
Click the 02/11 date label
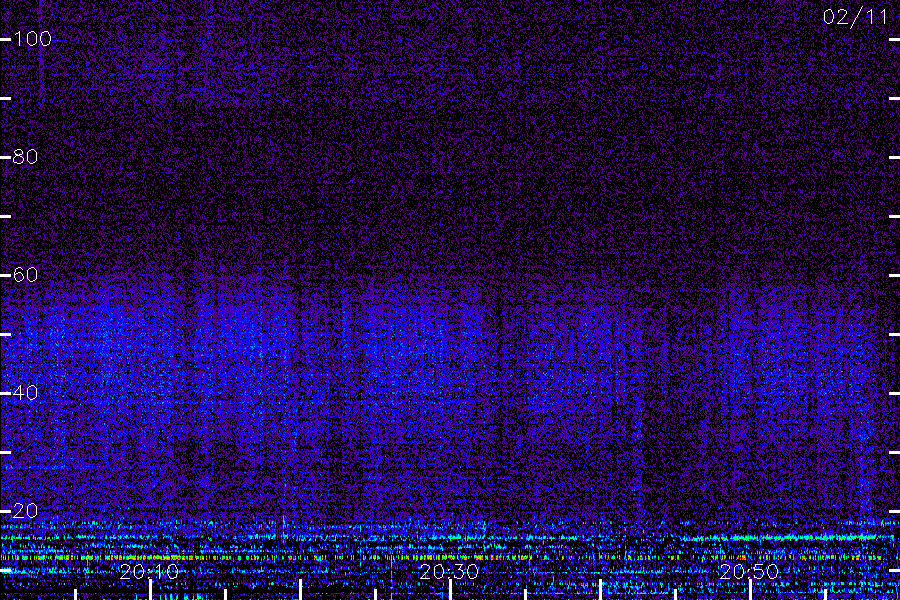[x=855, y=17]
